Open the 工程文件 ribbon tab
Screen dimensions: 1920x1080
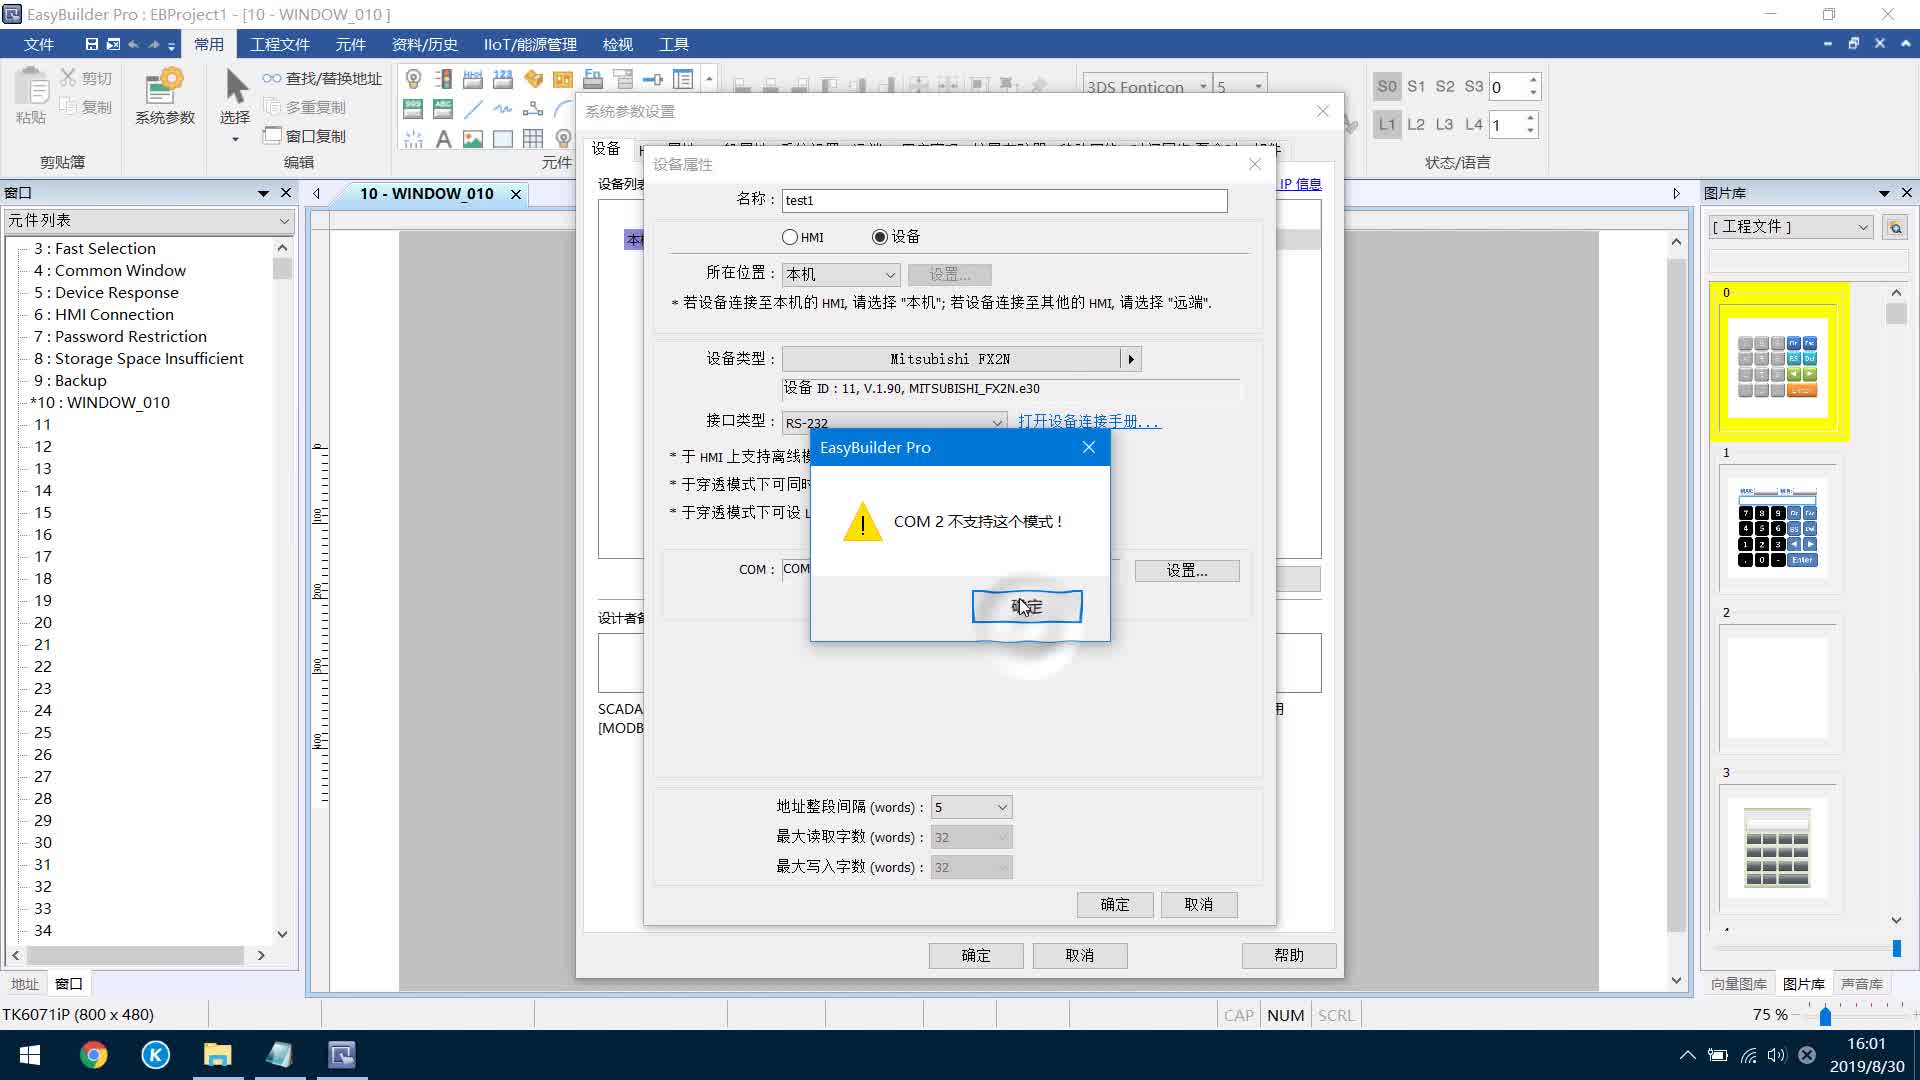[x=279, y=44]
